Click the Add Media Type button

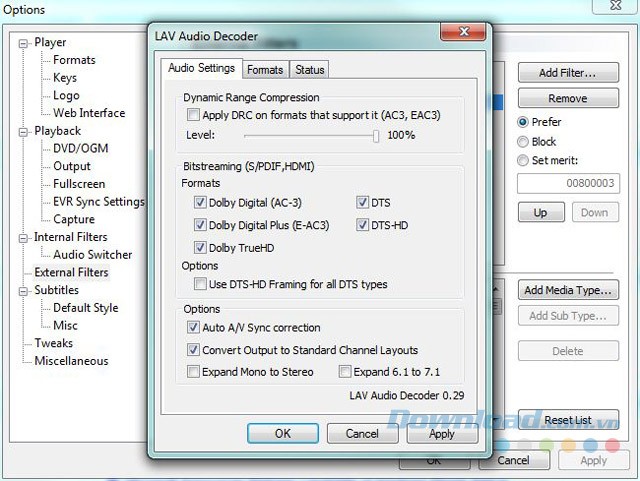[x=567, y=291]
